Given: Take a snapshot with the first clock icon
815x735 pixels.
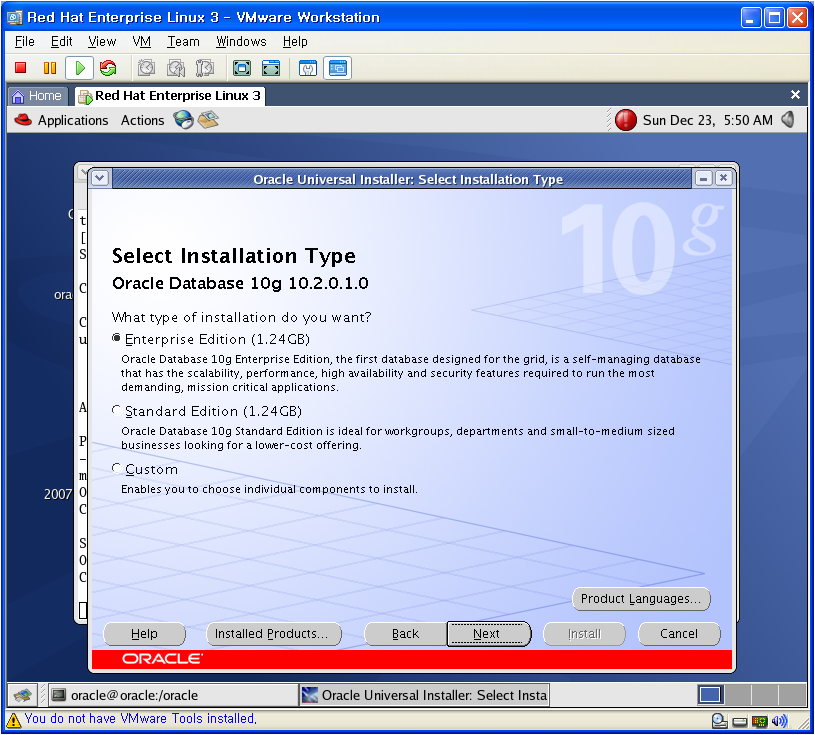Looking at the screenshot, I should pos(146,68).
